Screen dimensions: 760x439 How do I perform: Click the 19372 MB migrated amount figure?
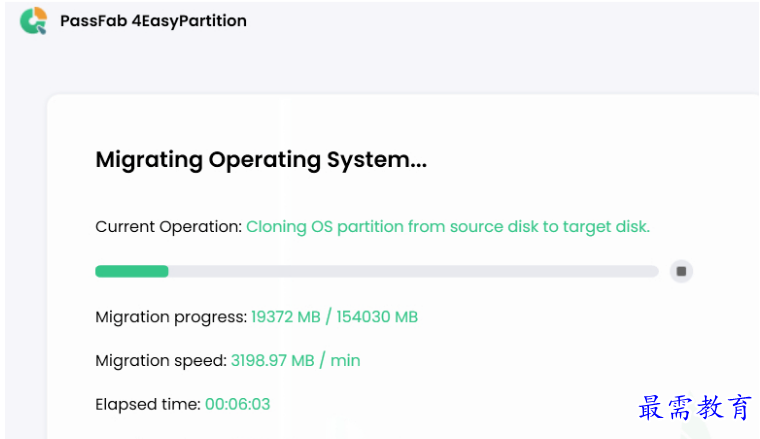click(285, 317)
